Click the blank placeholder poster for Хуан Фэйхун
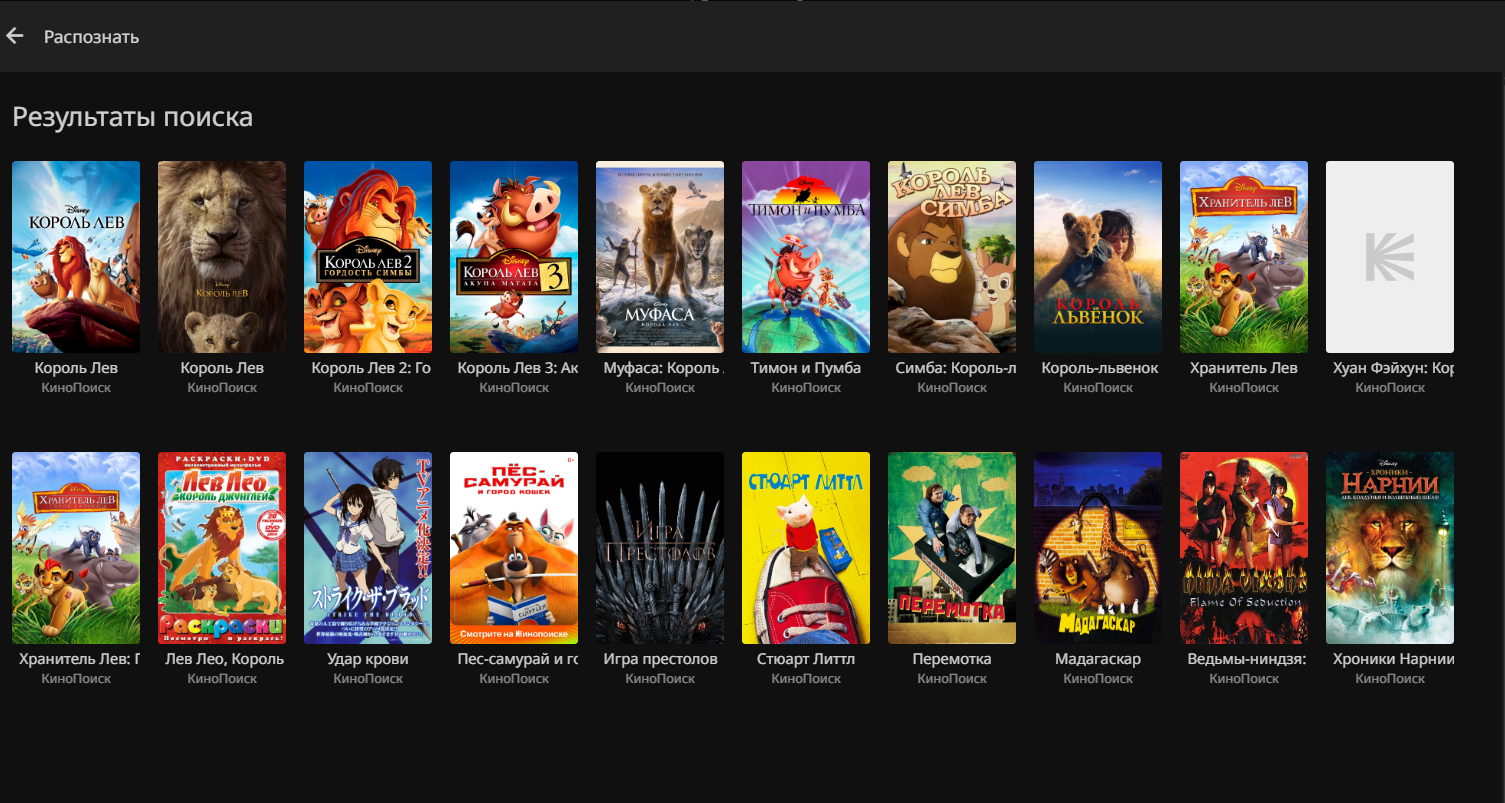Viewport: 1505px width, 803px height. 1390,257
